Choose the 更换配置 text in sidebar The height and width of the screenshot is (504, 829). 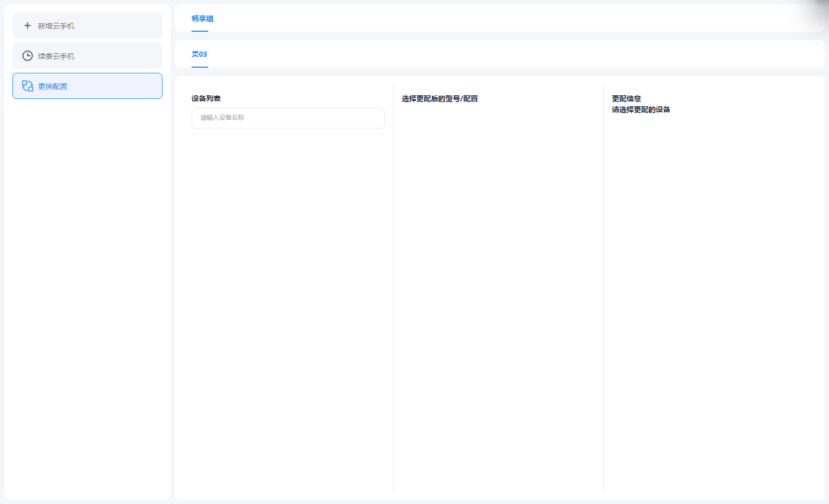pyautogui.click(x=53, y=86)
